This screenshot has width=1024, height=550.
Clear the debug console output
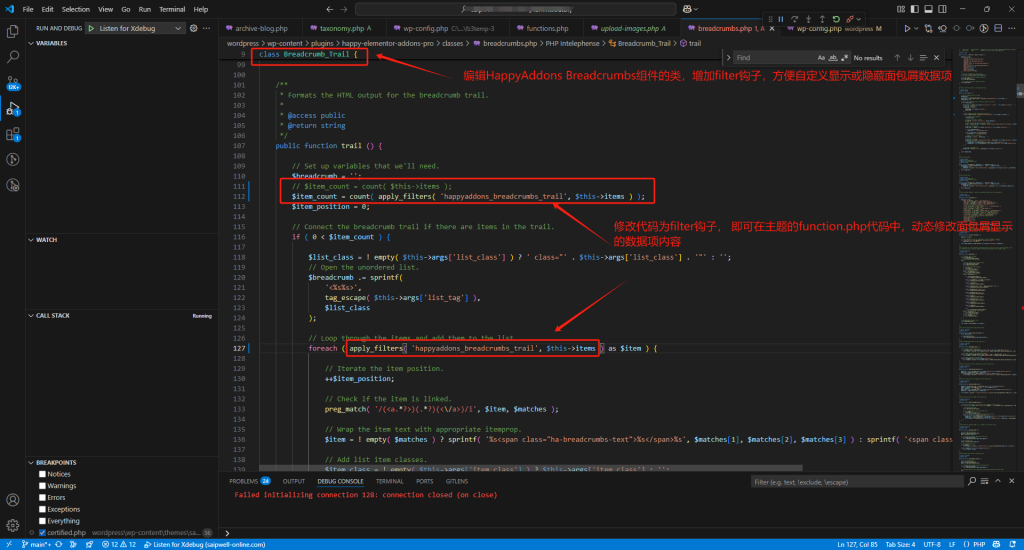(985, 481)
